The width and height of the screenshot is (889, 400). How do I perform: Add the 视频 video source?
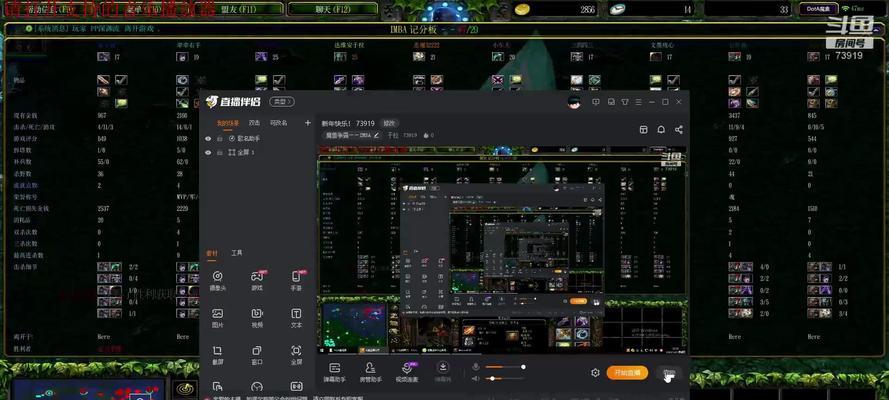click(x=257, y=317)
